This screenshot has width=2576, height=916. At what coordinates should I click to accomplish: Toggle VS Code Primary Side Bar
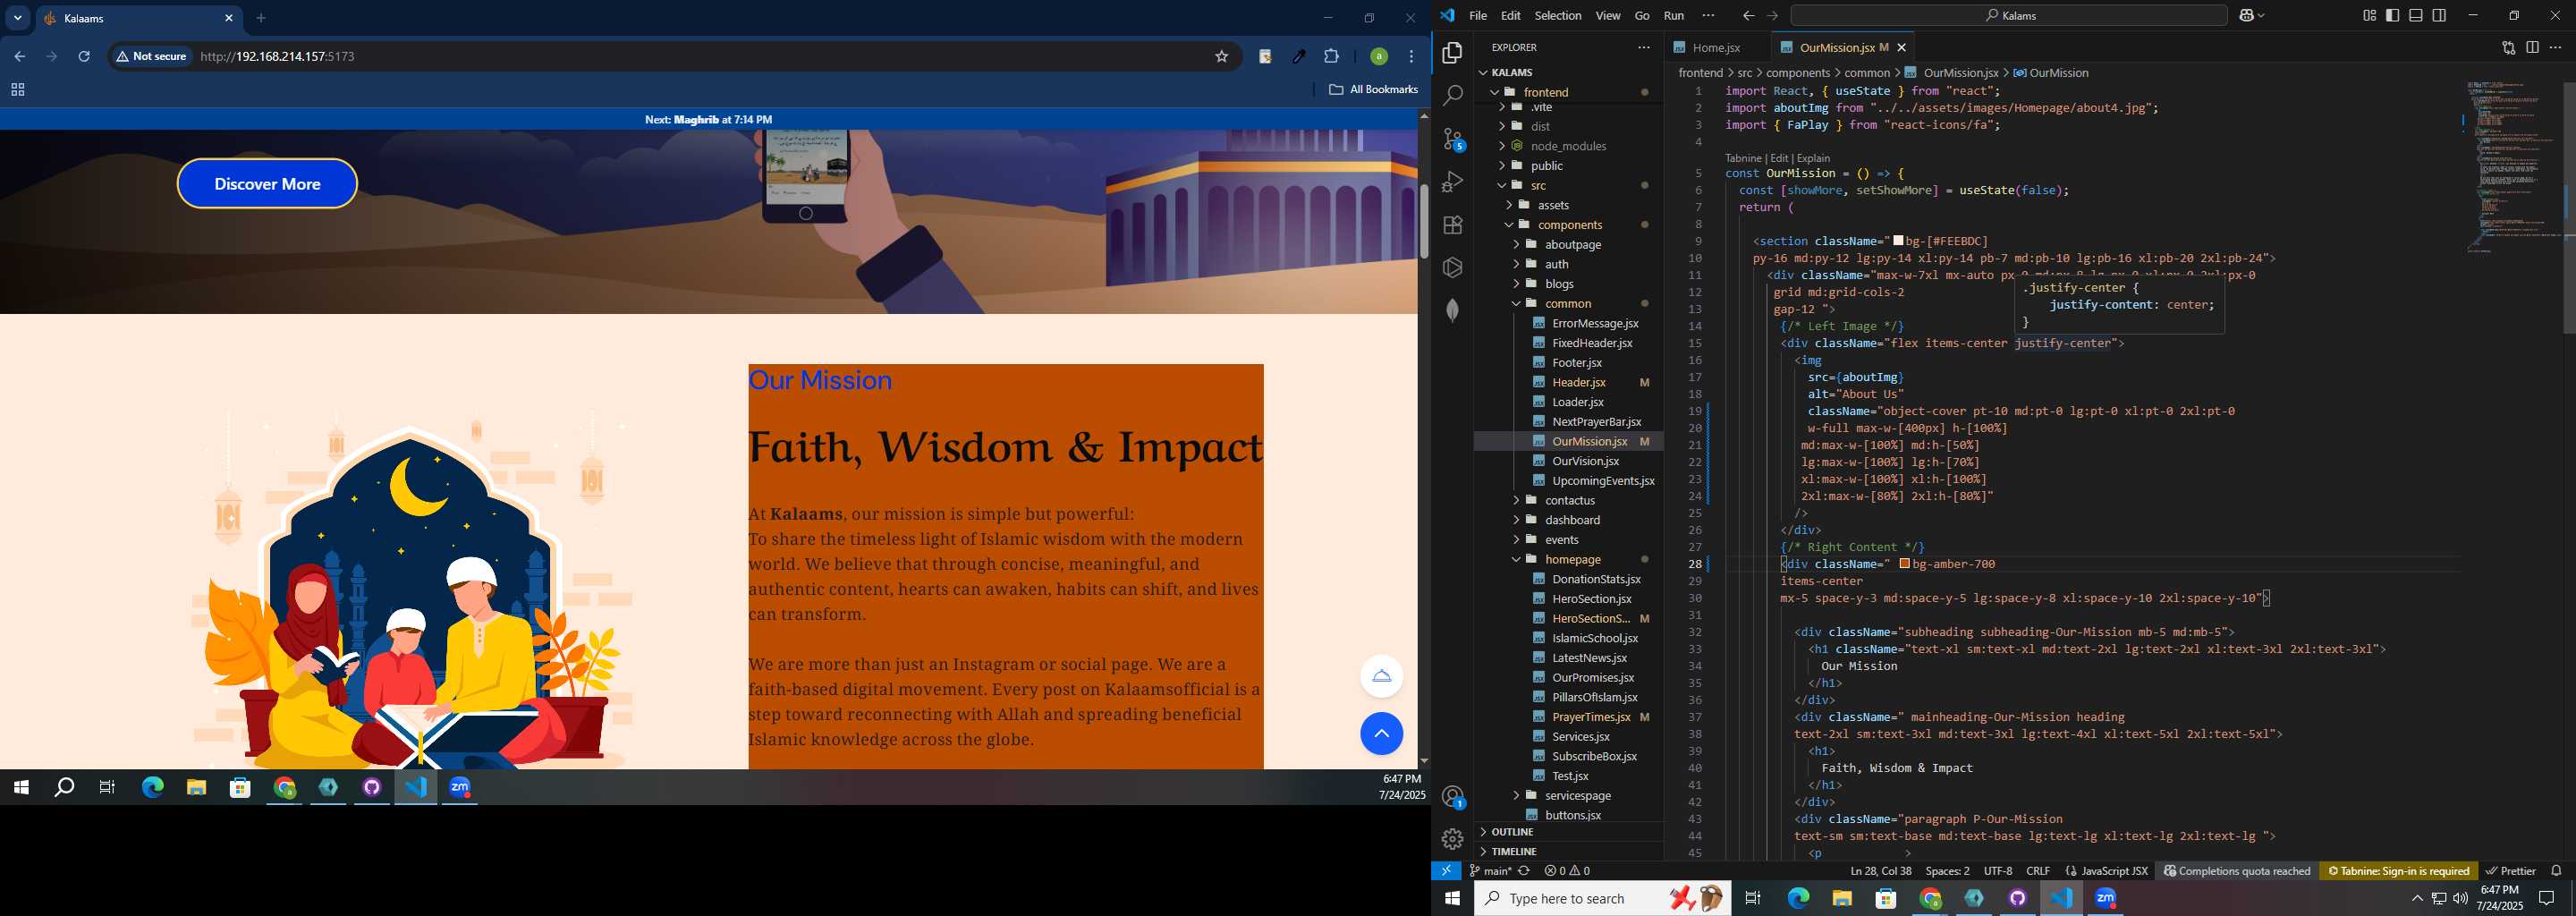click(2392, 16)
